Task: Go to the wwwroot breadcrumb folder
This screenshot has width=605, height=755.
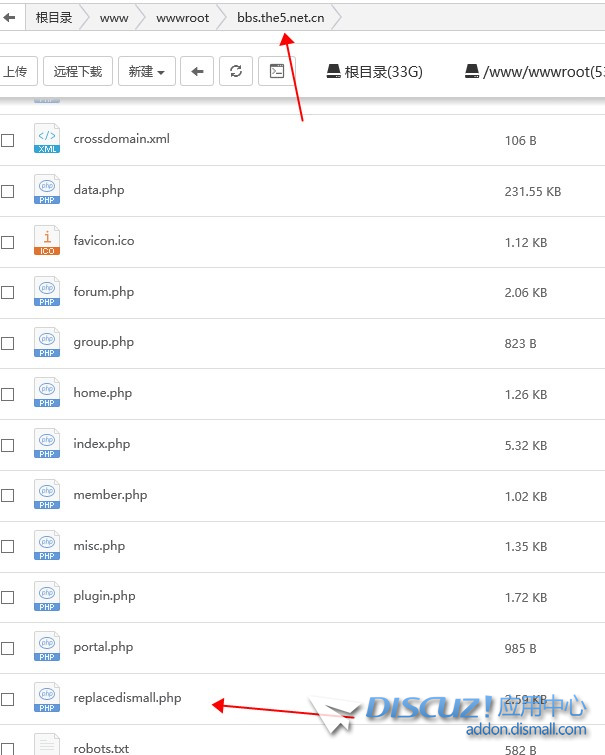Action: [182, 18]
